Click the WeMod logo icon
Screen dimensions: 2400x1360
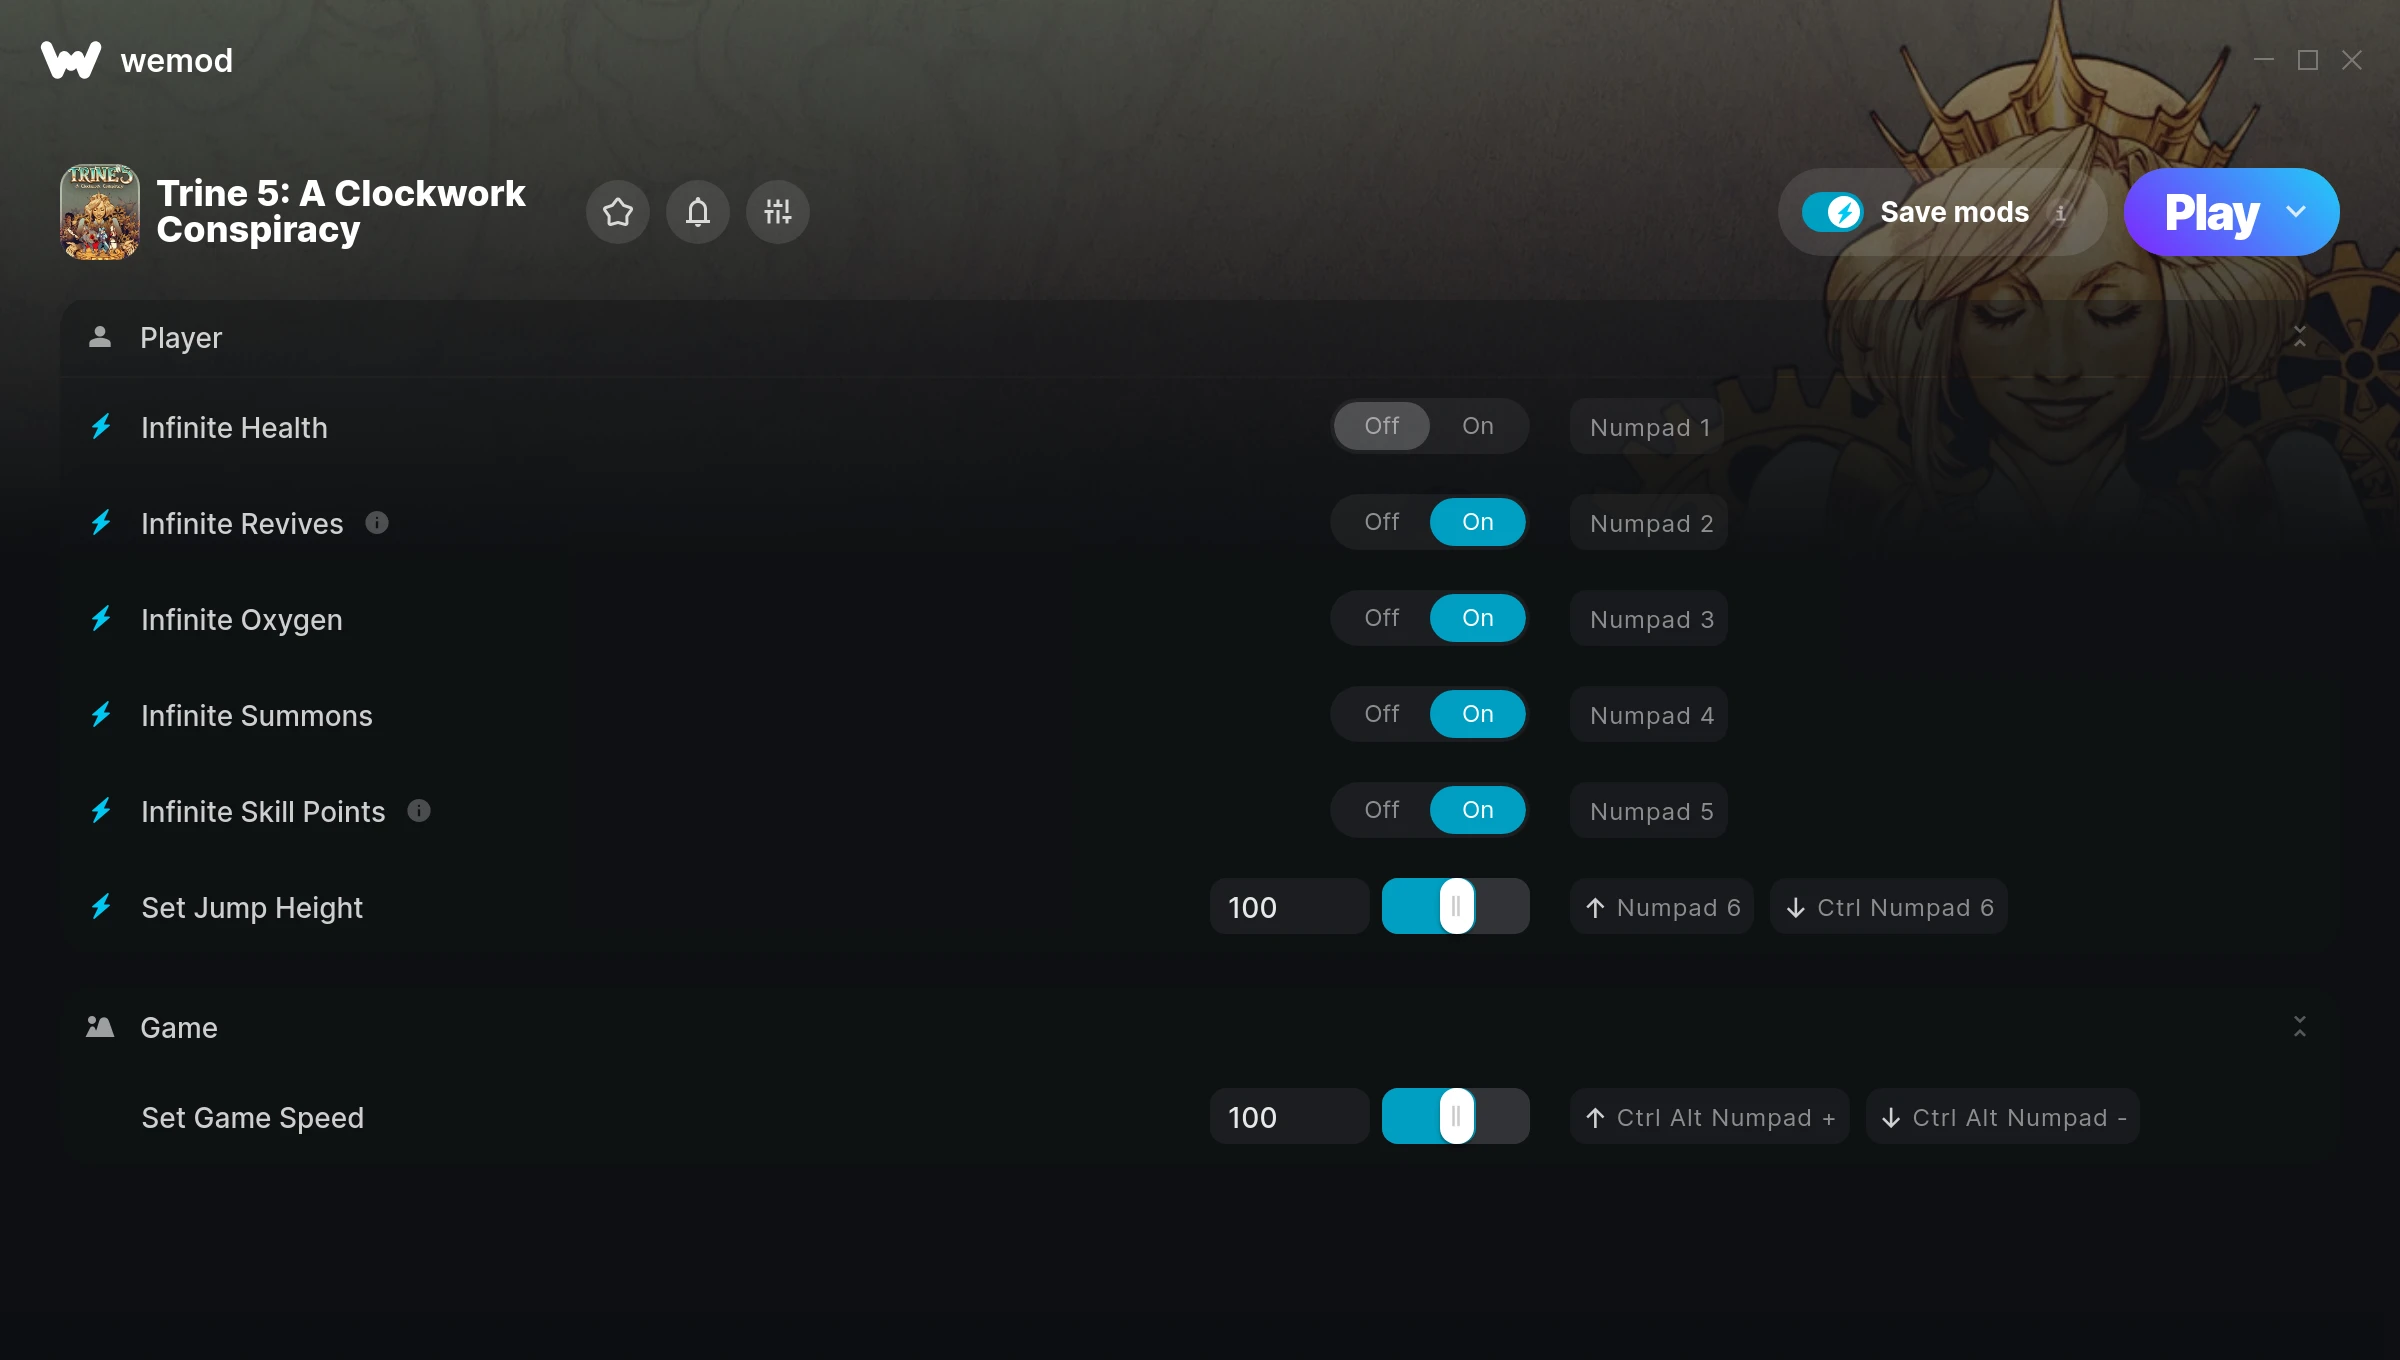71,60
